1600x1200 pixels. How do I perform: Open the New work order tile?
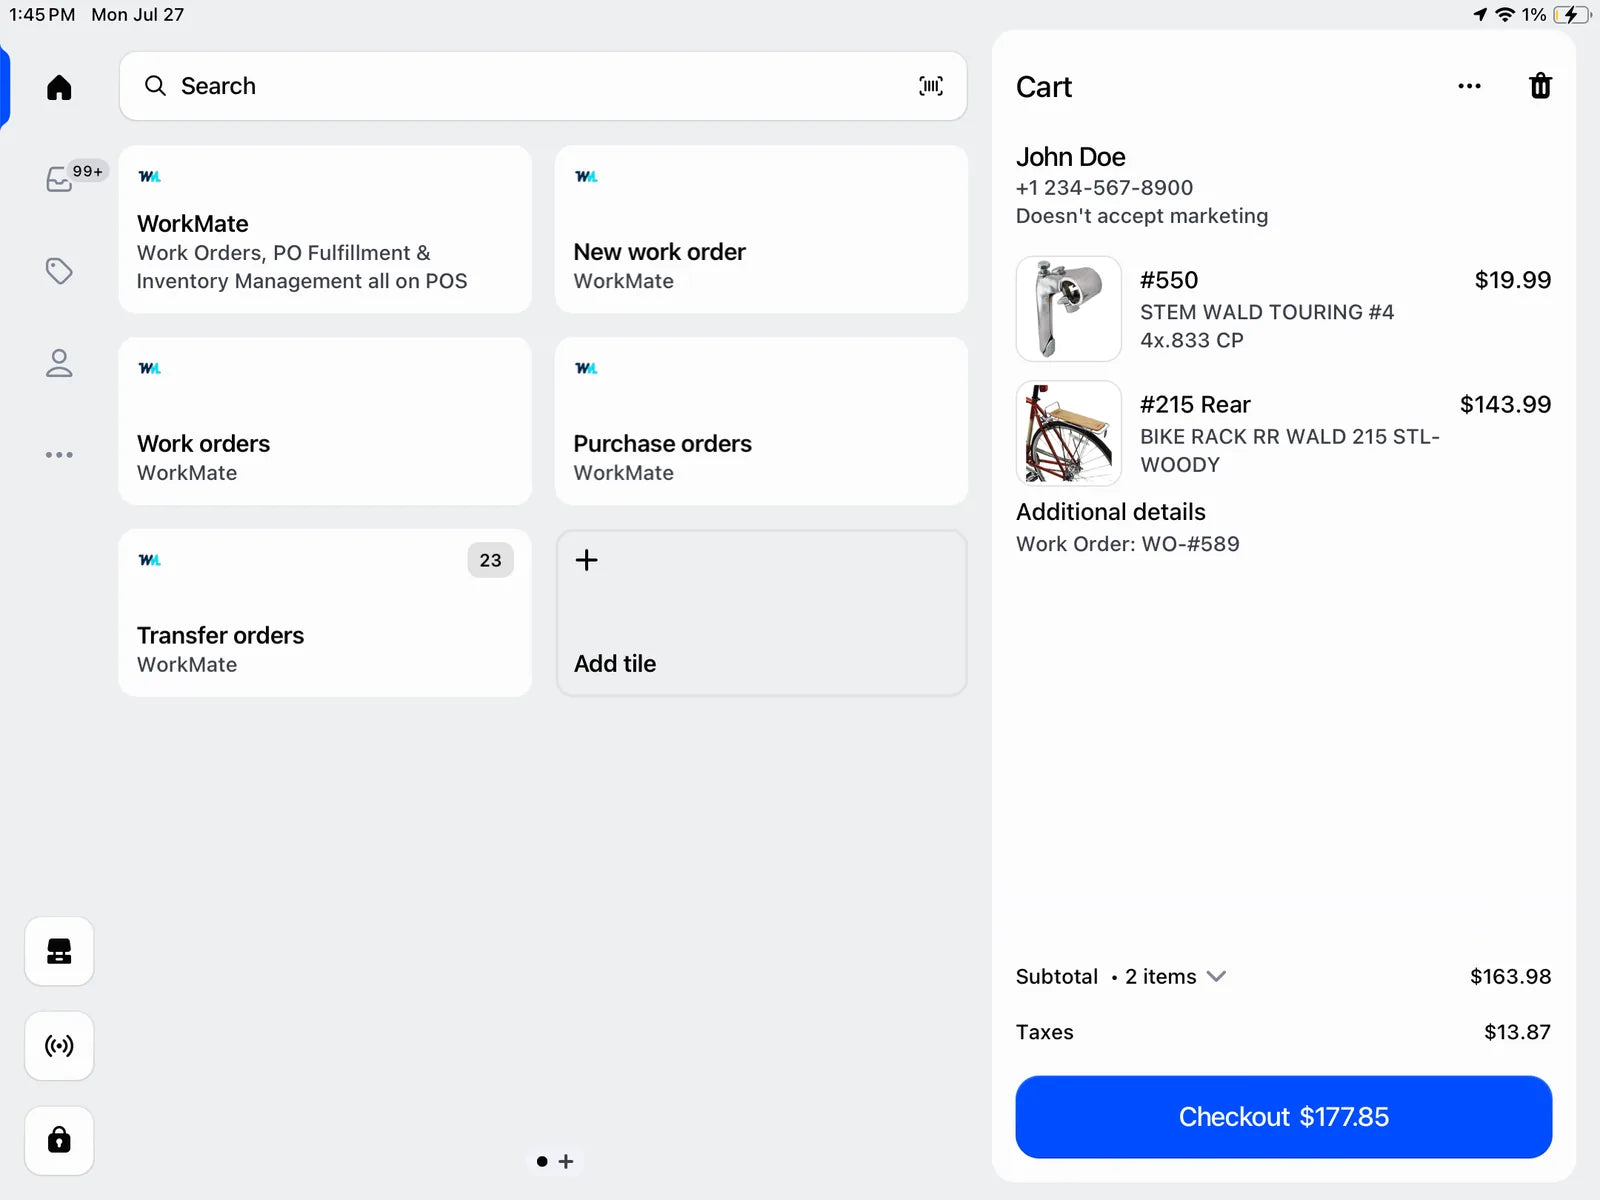pyautogui.click(x=761, y=229)
